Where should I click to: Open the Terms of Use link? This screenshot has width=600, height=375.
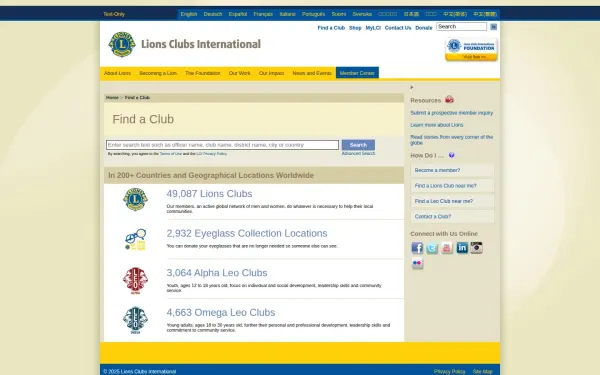pos(171,154)
